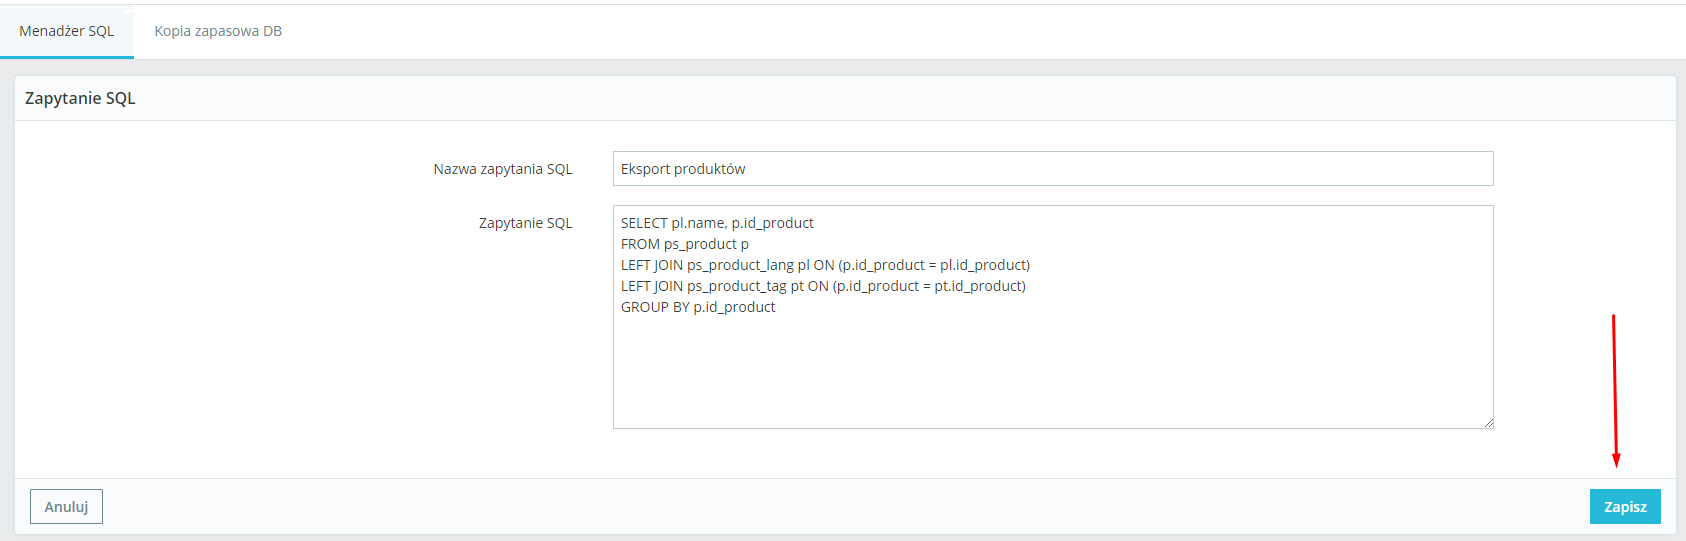Click the text Eksport produktów in the name field
The width and height of the screenshot is (1686, 541).
pos(683,169)
